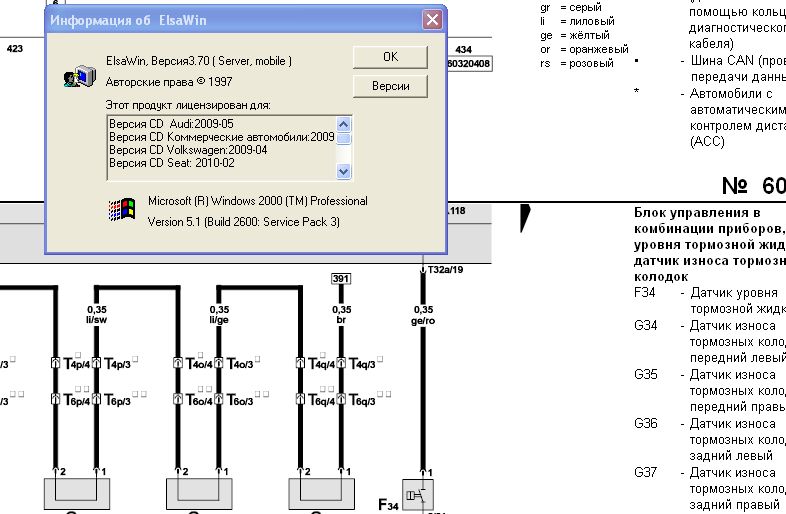786x514 pixels.
Task: Click the black page marker flag
Action: coord(525,218)
